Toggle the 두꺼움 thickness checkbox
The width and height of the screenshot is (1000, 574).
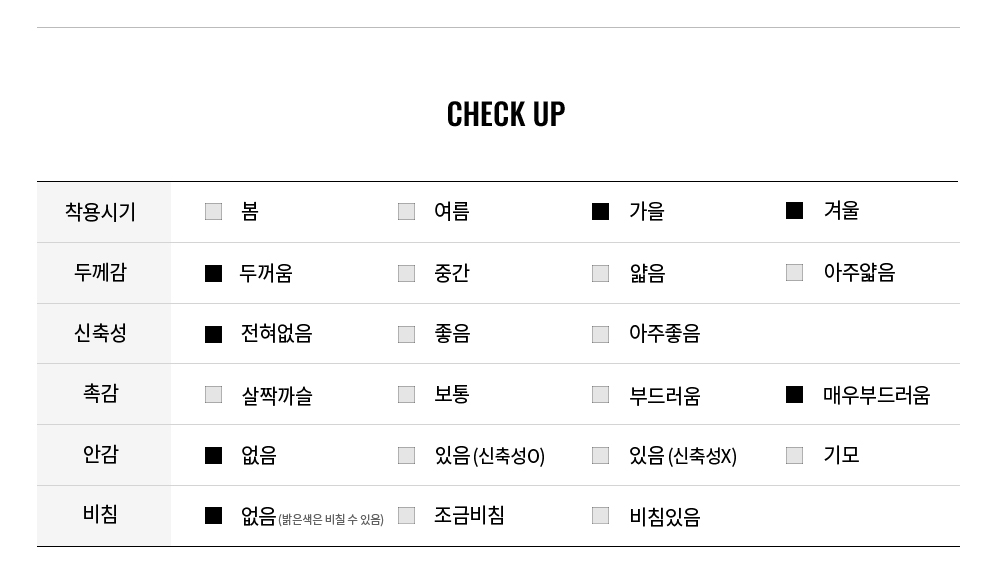tap(213, 273)
